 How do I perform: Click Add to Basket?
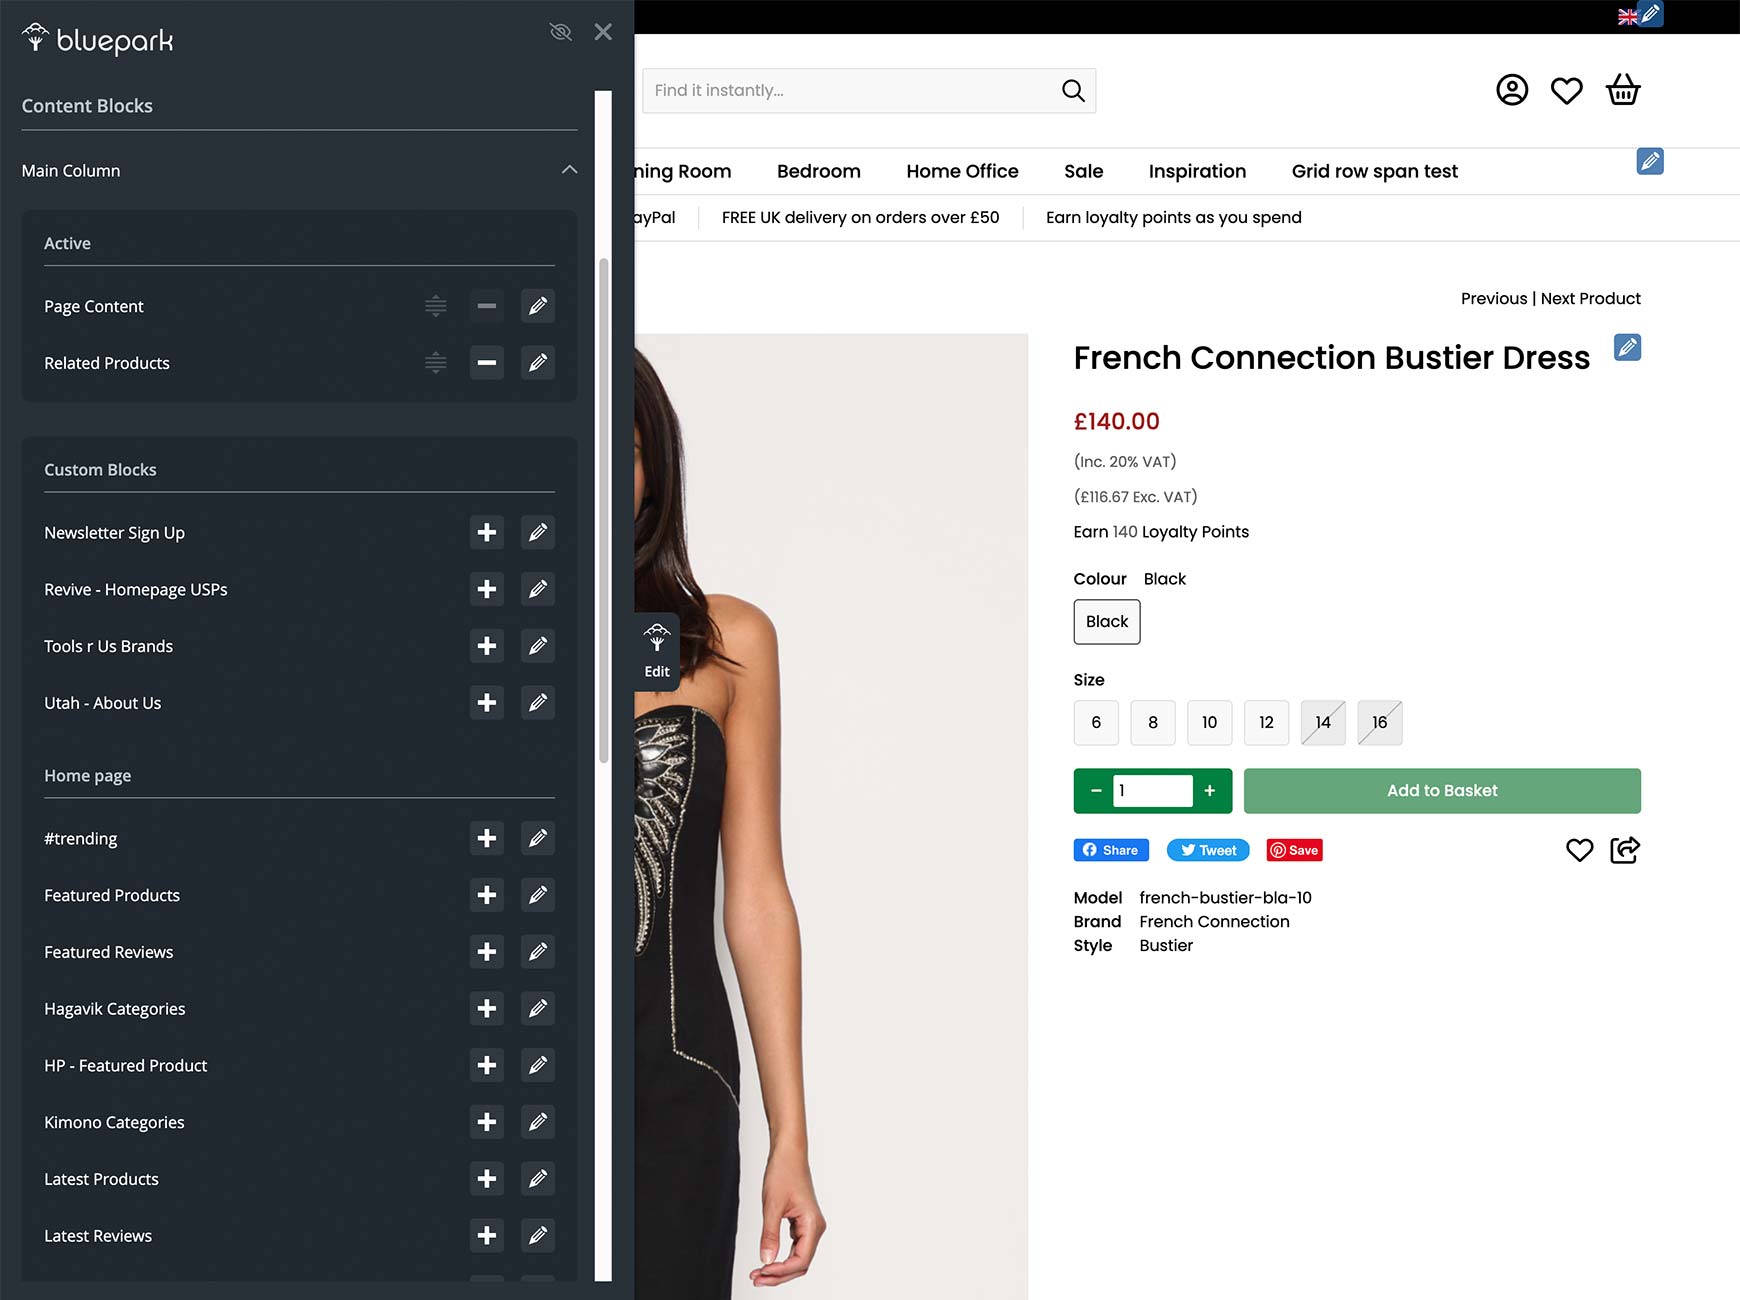(1442, 791)
